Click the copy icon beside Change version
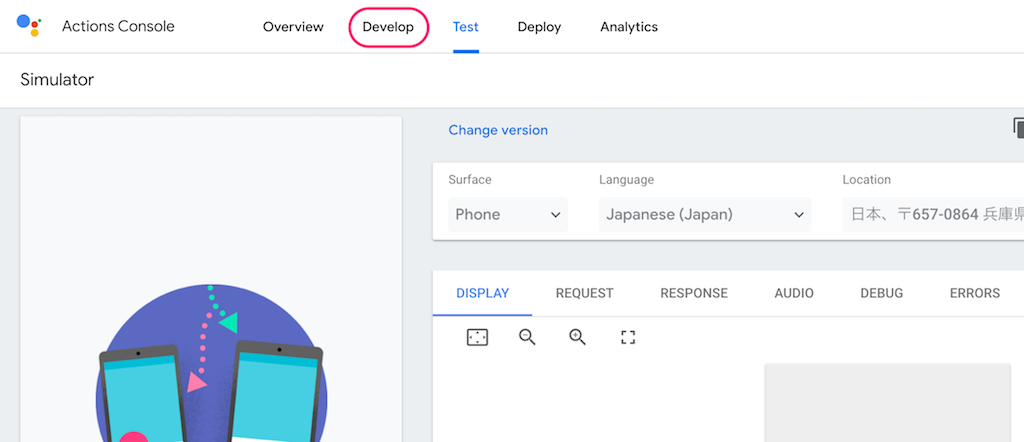 click(1018, 128)
